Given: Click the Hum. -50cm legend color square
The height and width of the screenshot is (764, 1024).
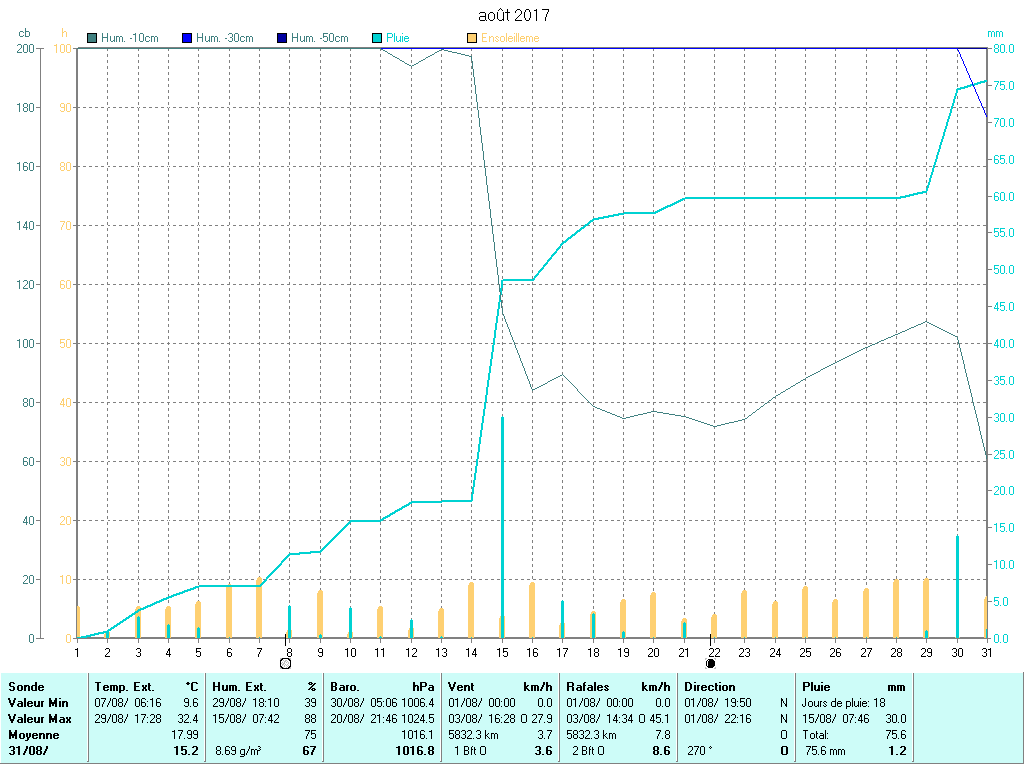Looking at the screenshot, I should click(x=282, y=38).
